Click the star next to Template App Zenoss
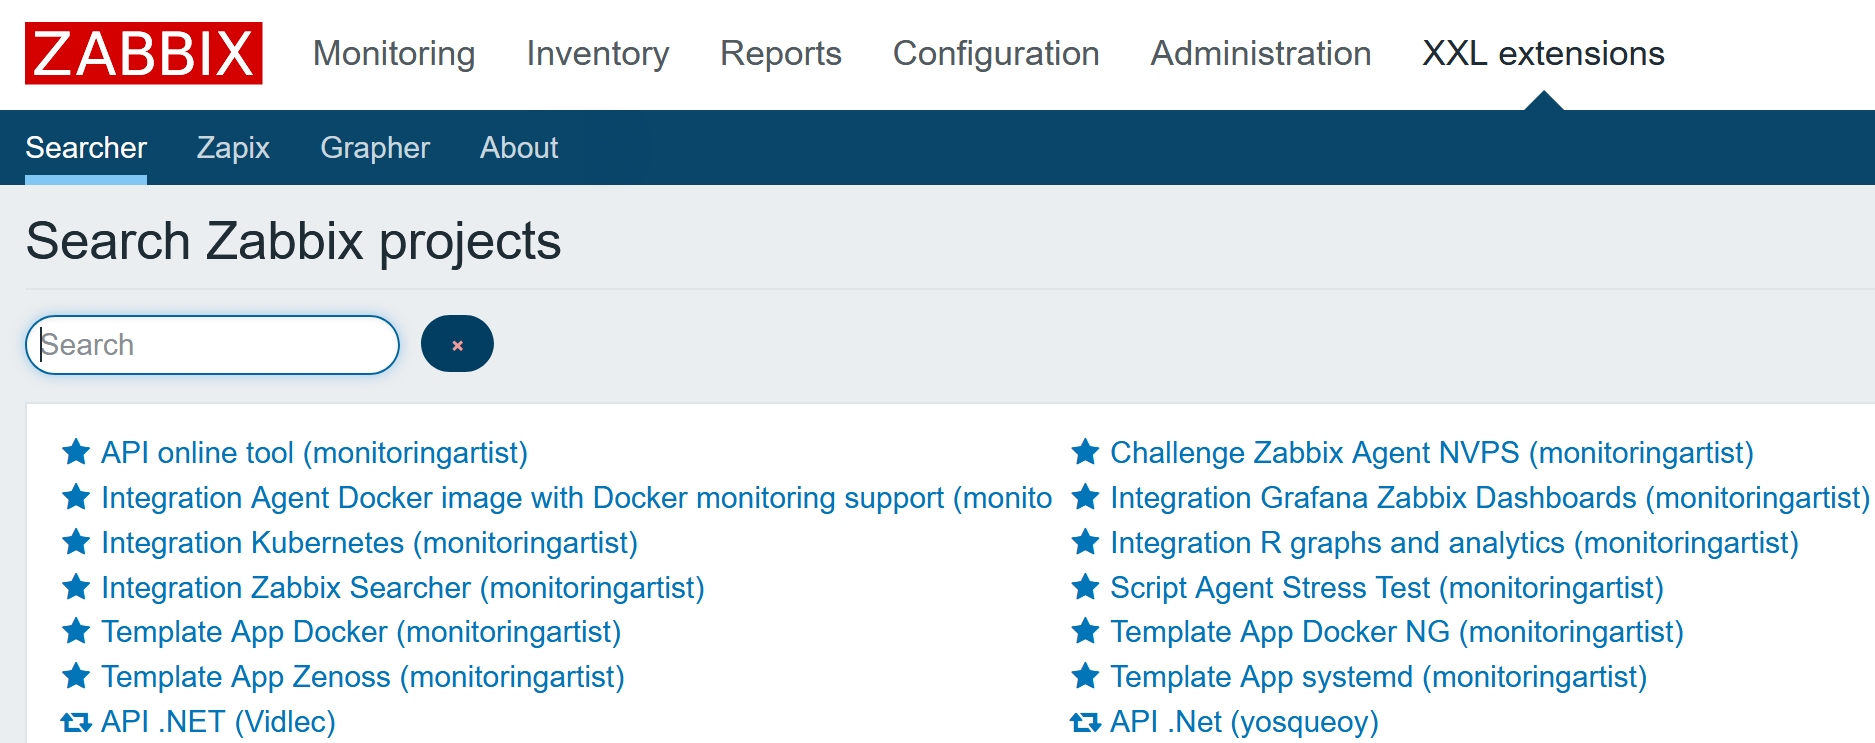Screen dimensions: 1875x743 [76, 677]
